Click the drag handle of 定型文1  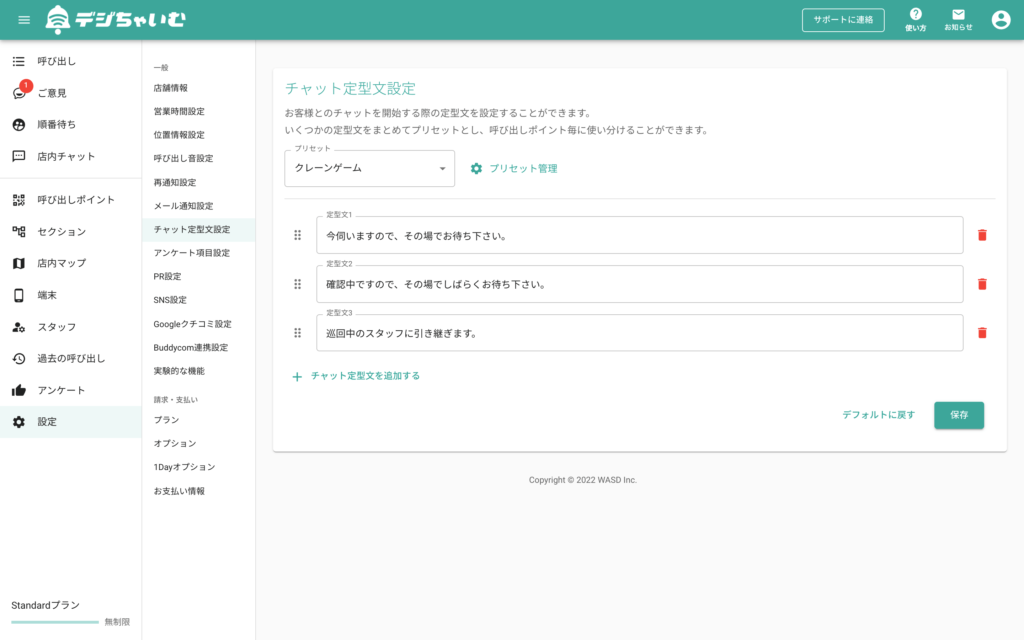(298, 235)
